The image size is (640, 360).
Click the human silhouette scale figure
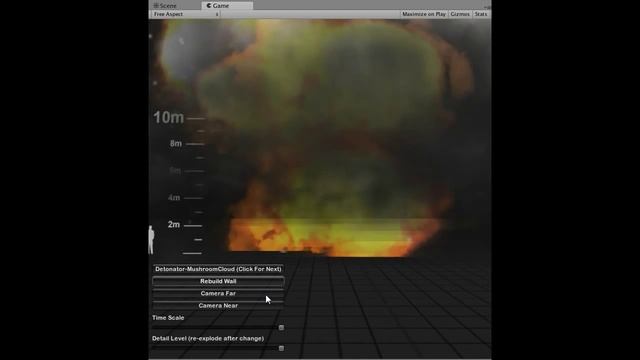coord(151,240)
